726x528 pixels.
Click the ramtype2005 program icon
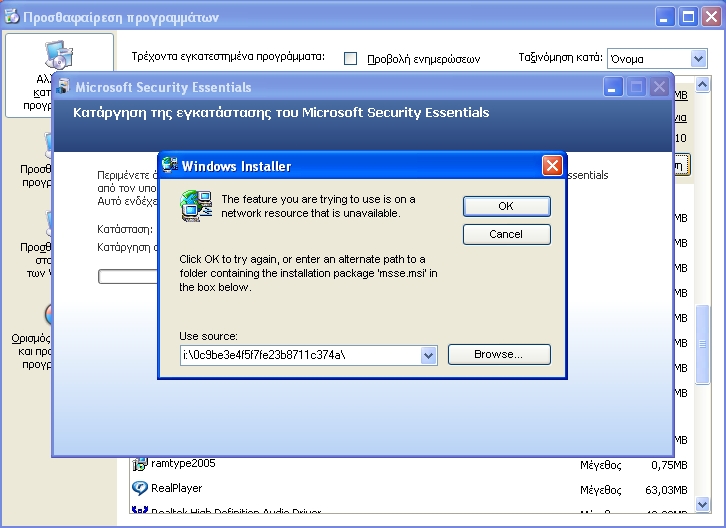[139, 464]
